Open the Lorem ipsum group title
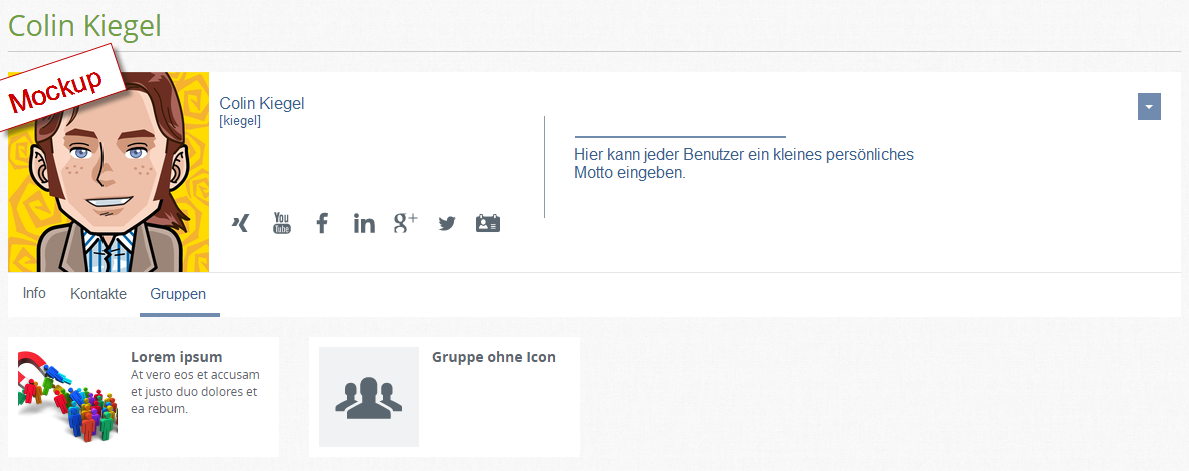Image resolution: width=1189 pixels, height=471 pixels. (177, 357)
